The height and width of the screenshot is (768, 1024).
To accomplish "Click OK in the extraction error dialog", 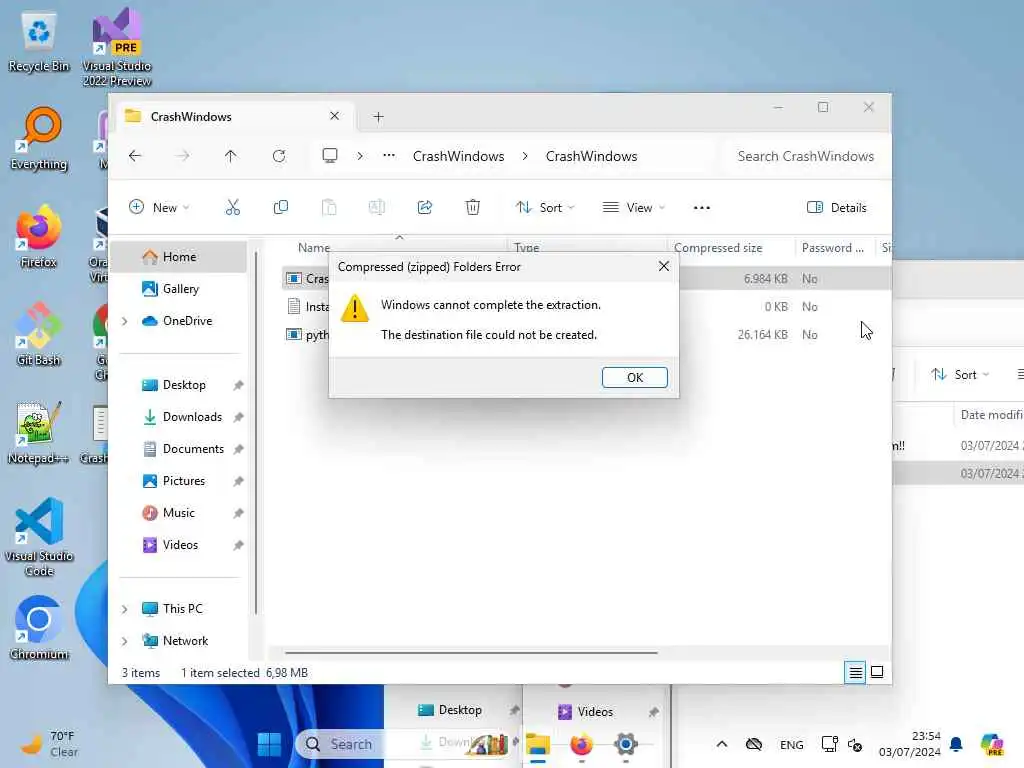I will coord(634,377).
